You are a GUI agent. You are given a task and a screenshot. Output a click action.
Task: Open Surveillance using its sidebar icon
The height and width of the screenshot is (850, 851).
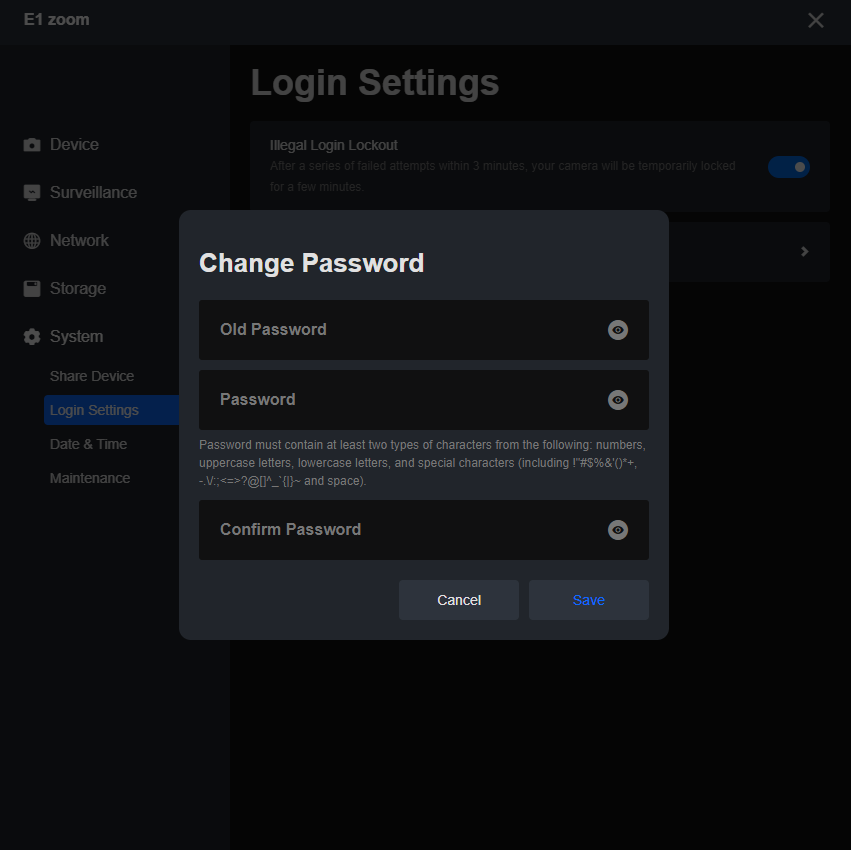pyautogui.click(x=31, y=192)
